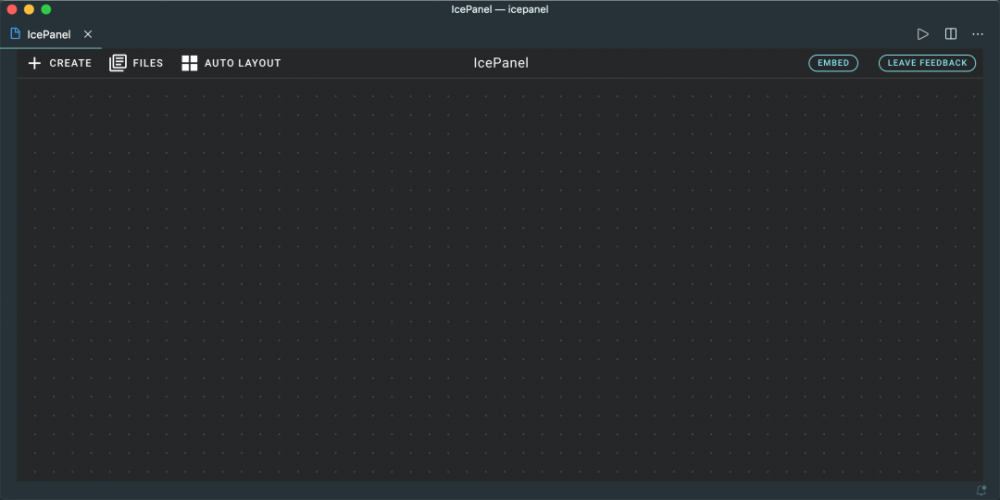Image resolution: width=1000 pixels, height=500 pixels.
Task: Minimize the window with yellow button
Action: (x=29, y=10)
